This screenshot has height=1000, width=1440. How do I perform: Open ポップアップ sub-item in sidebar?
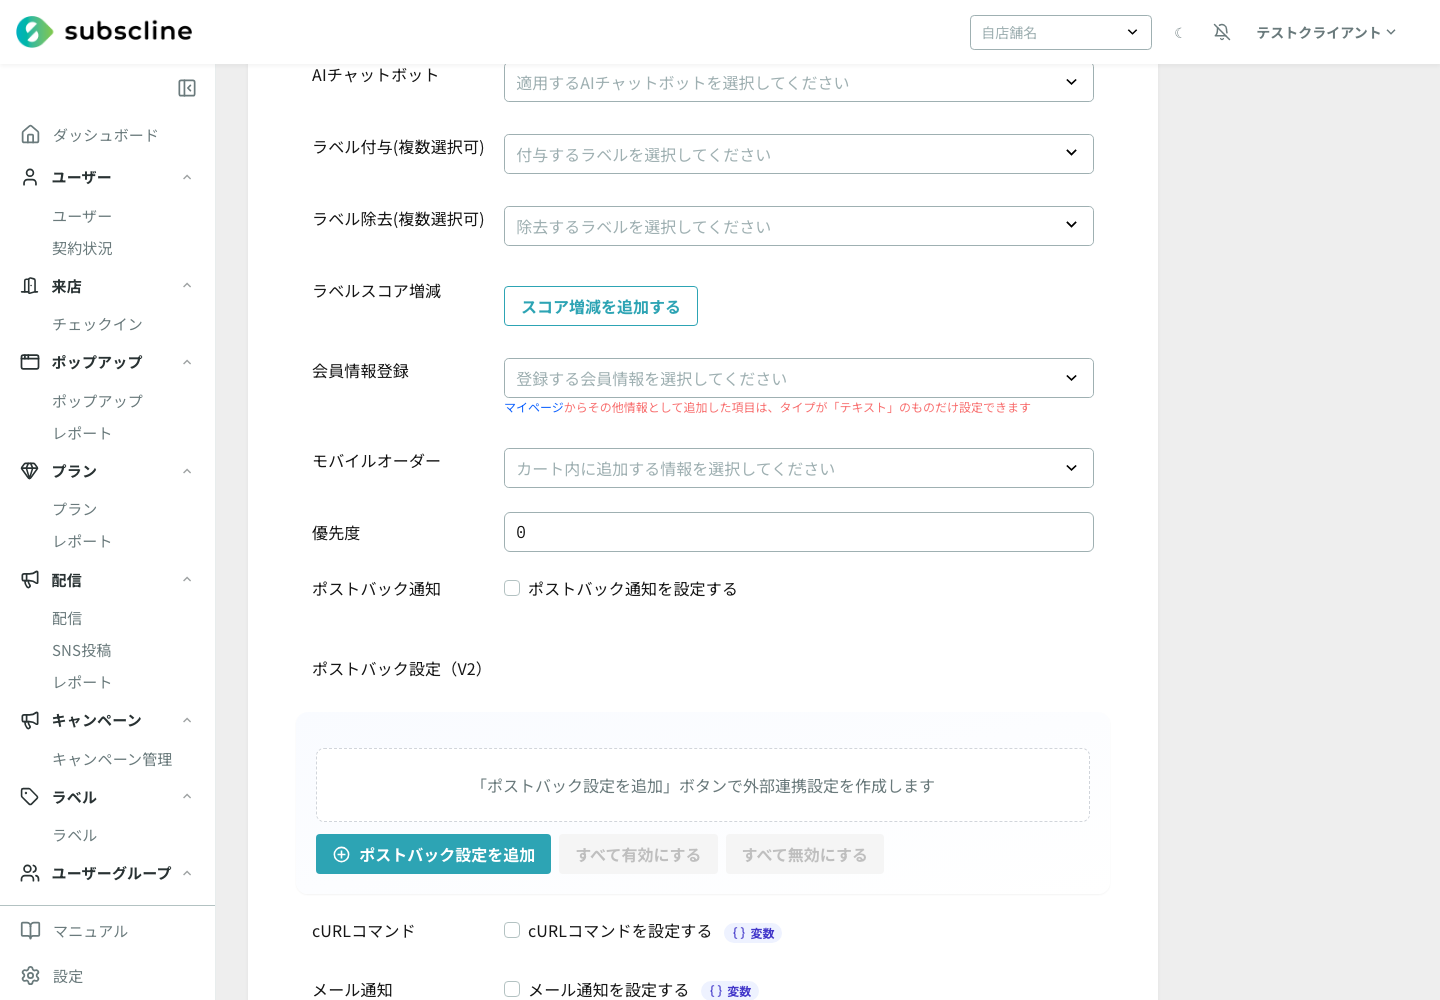pyautogui.click(x=97, y=401)
